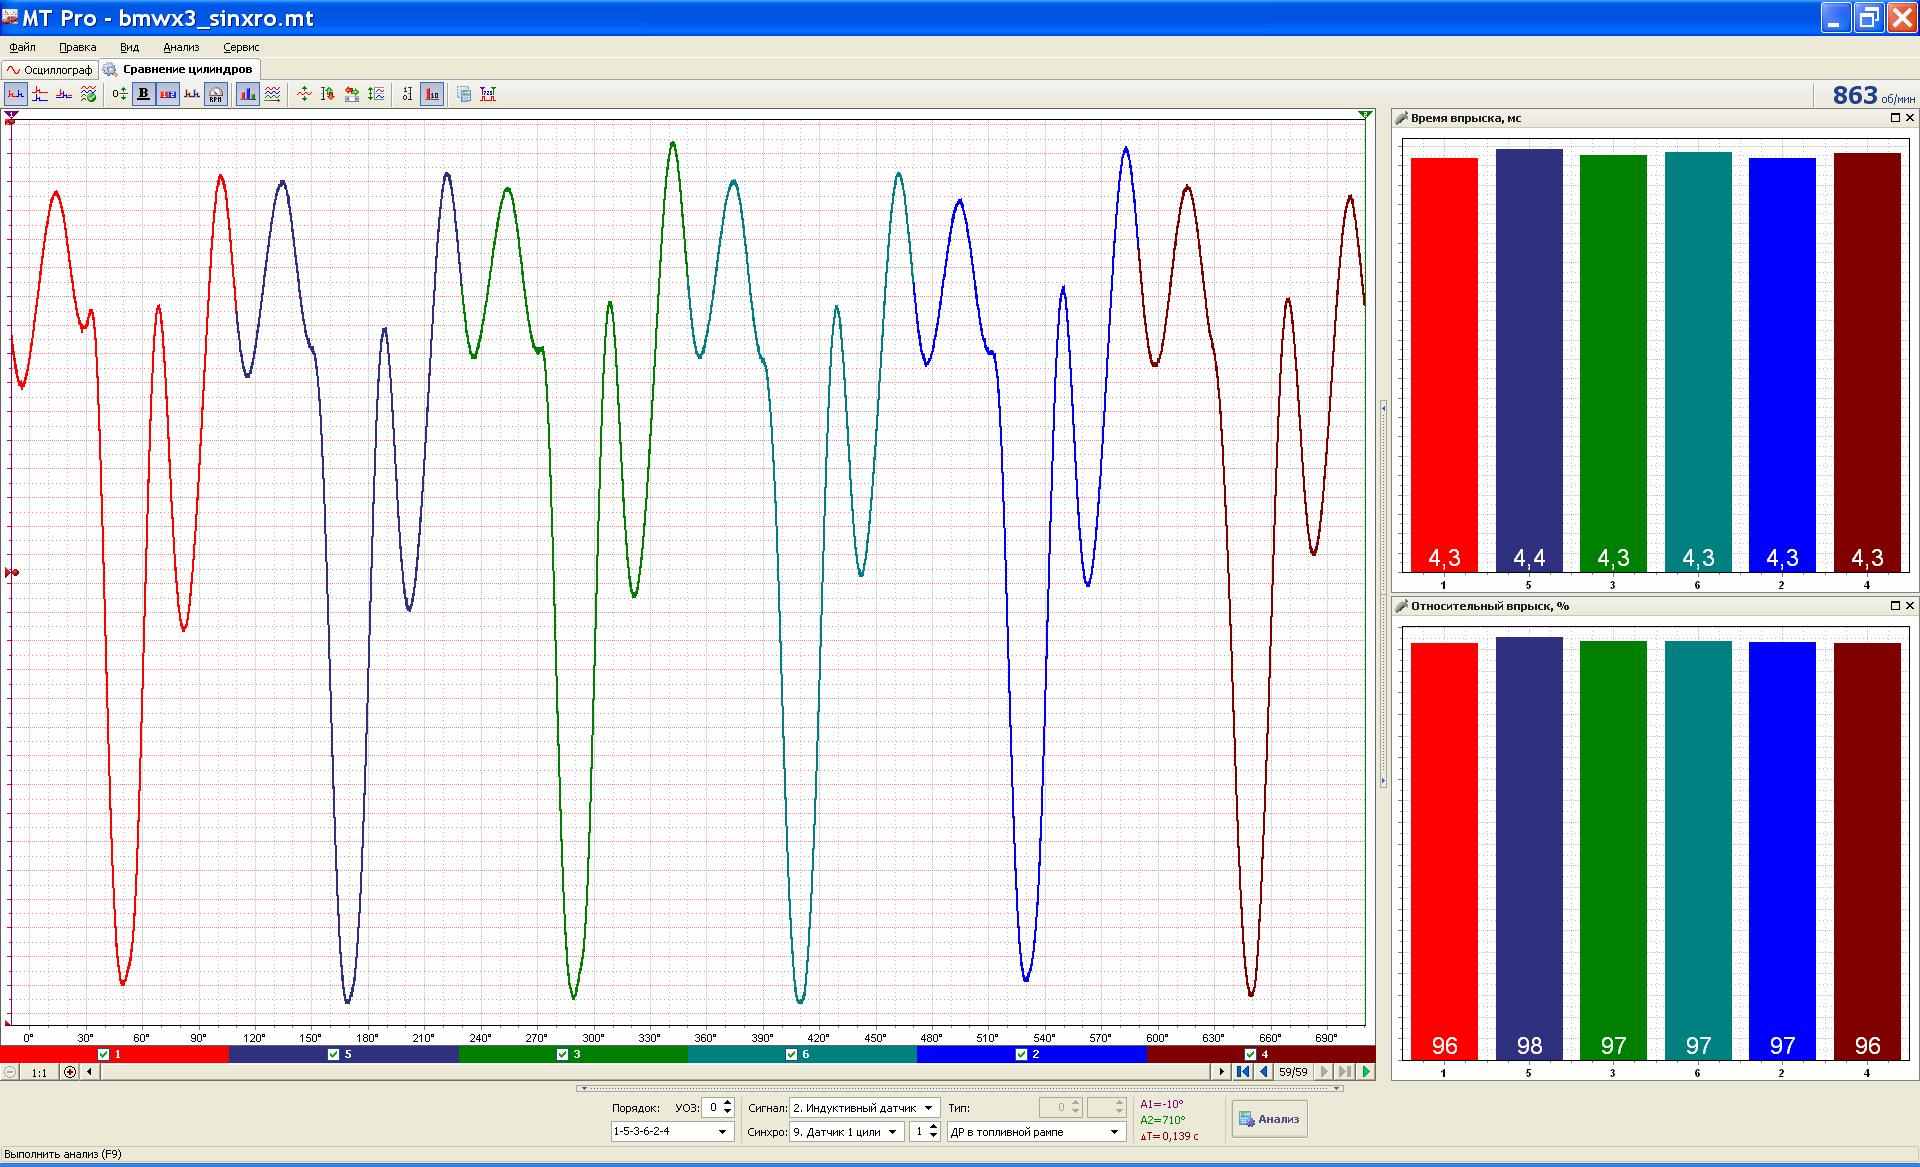Uncheck cylinder 5 checkbox in navy segment
Image resolution: width=1920 pixels, height=1167 pixels.
tap(334, 1054)
